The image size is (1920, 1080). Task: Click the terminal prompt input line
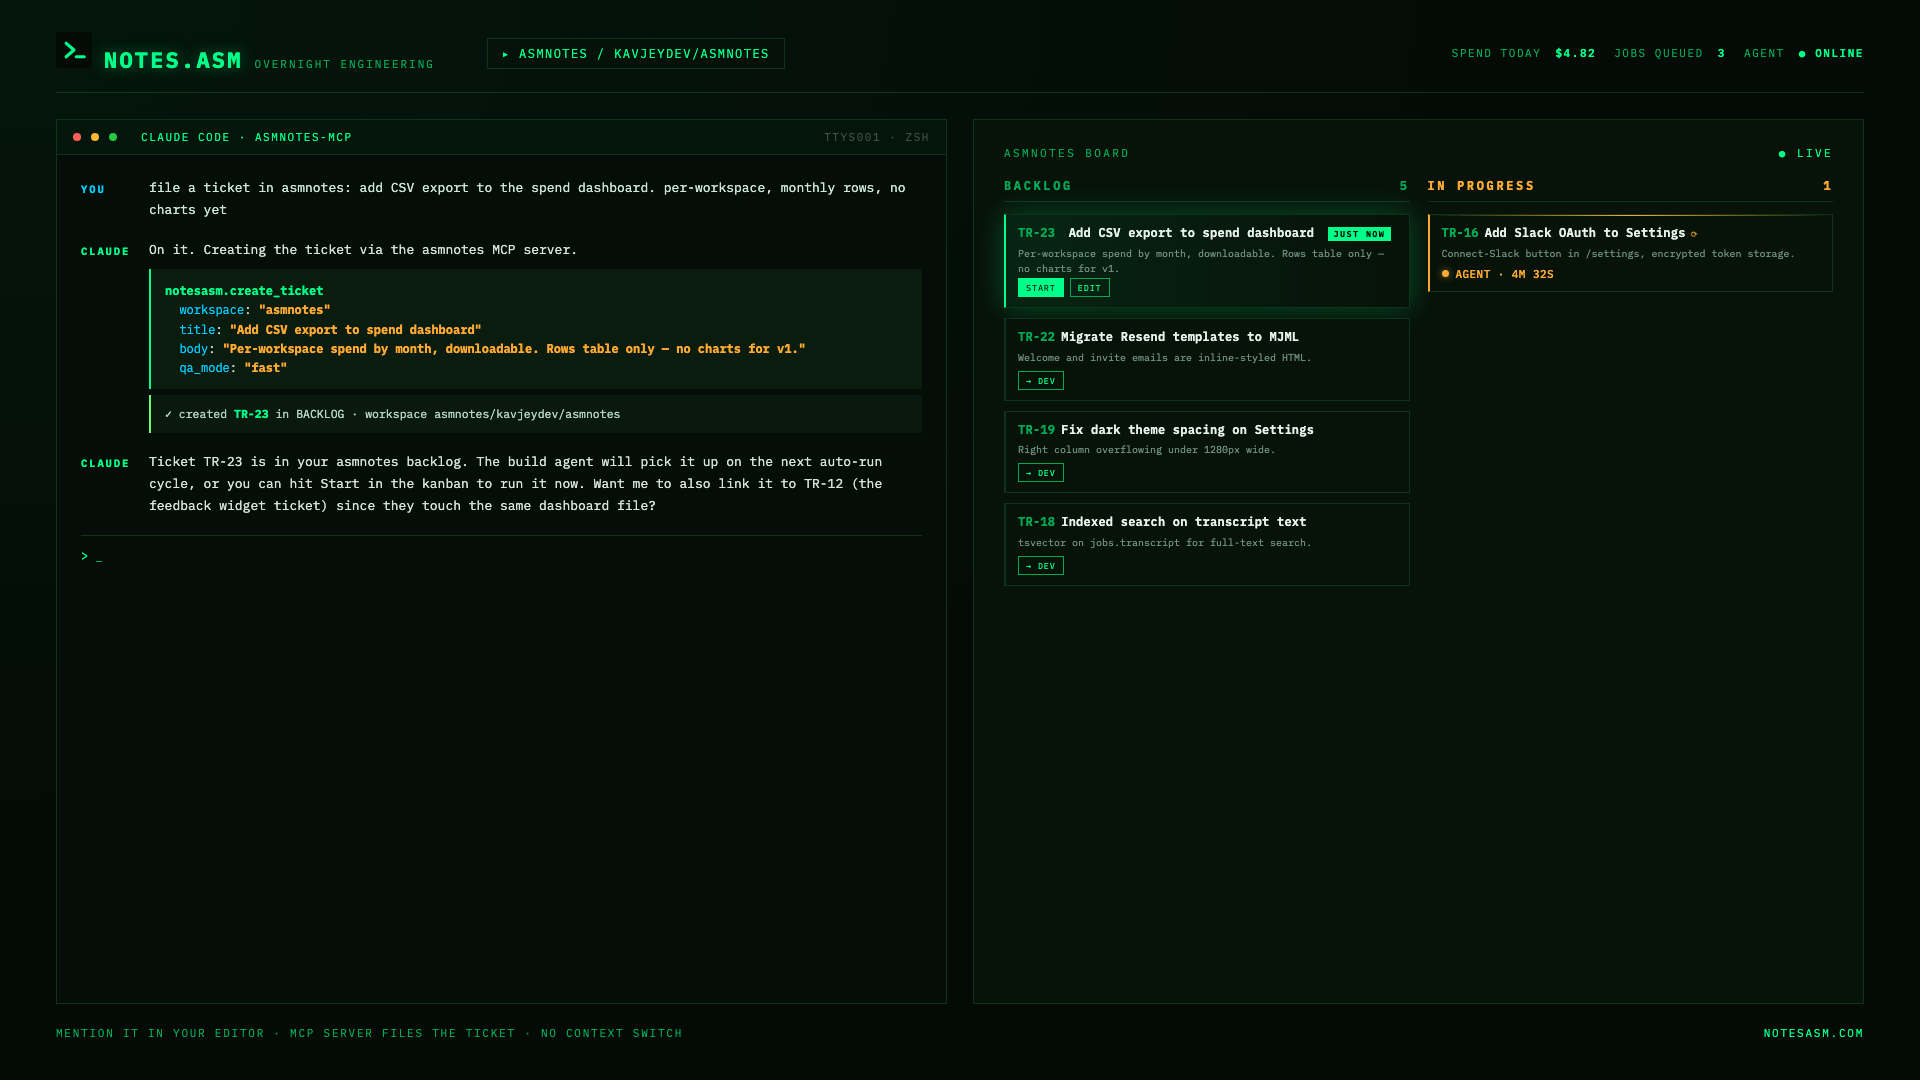point(501,556)
